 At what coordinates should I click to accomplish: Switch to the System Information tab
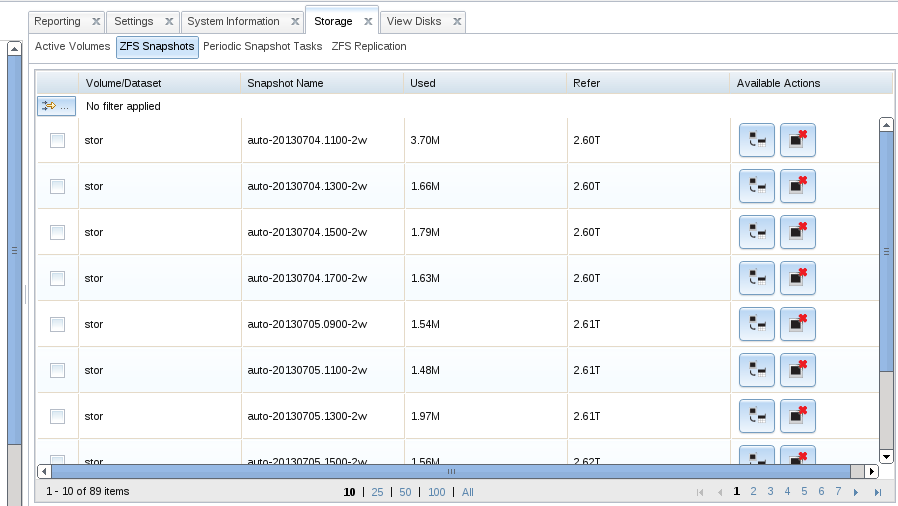coord(233,22)
